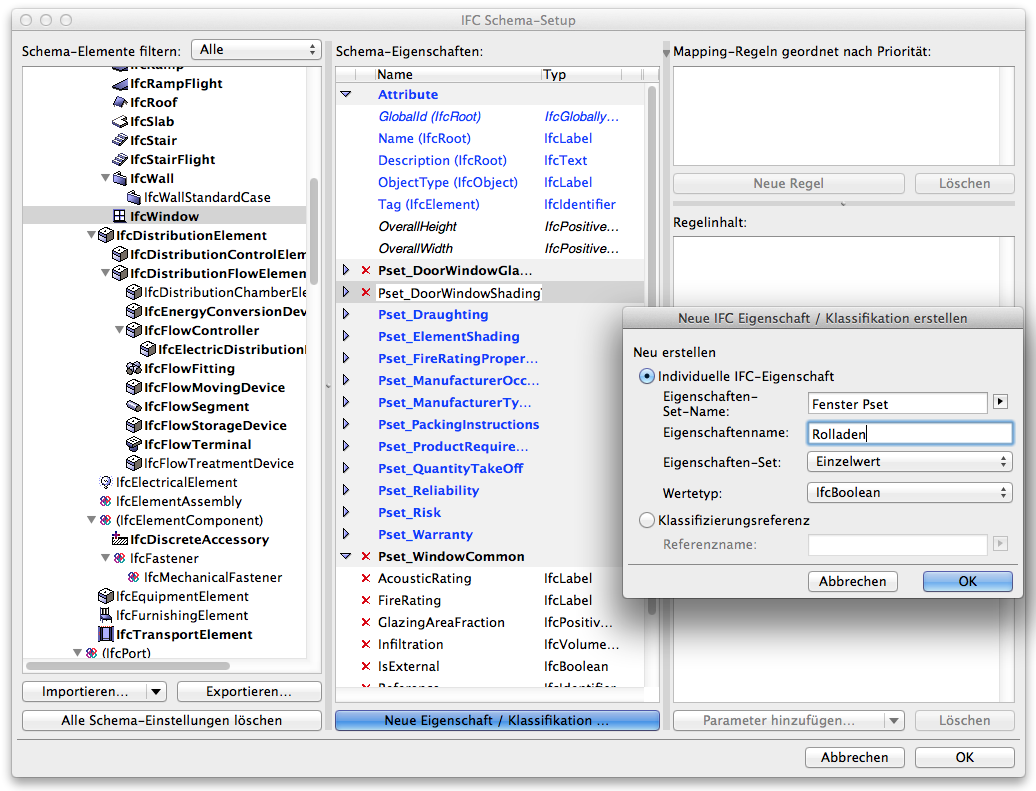Select Klassifizierungsreferenz radio button

(647, 520)
